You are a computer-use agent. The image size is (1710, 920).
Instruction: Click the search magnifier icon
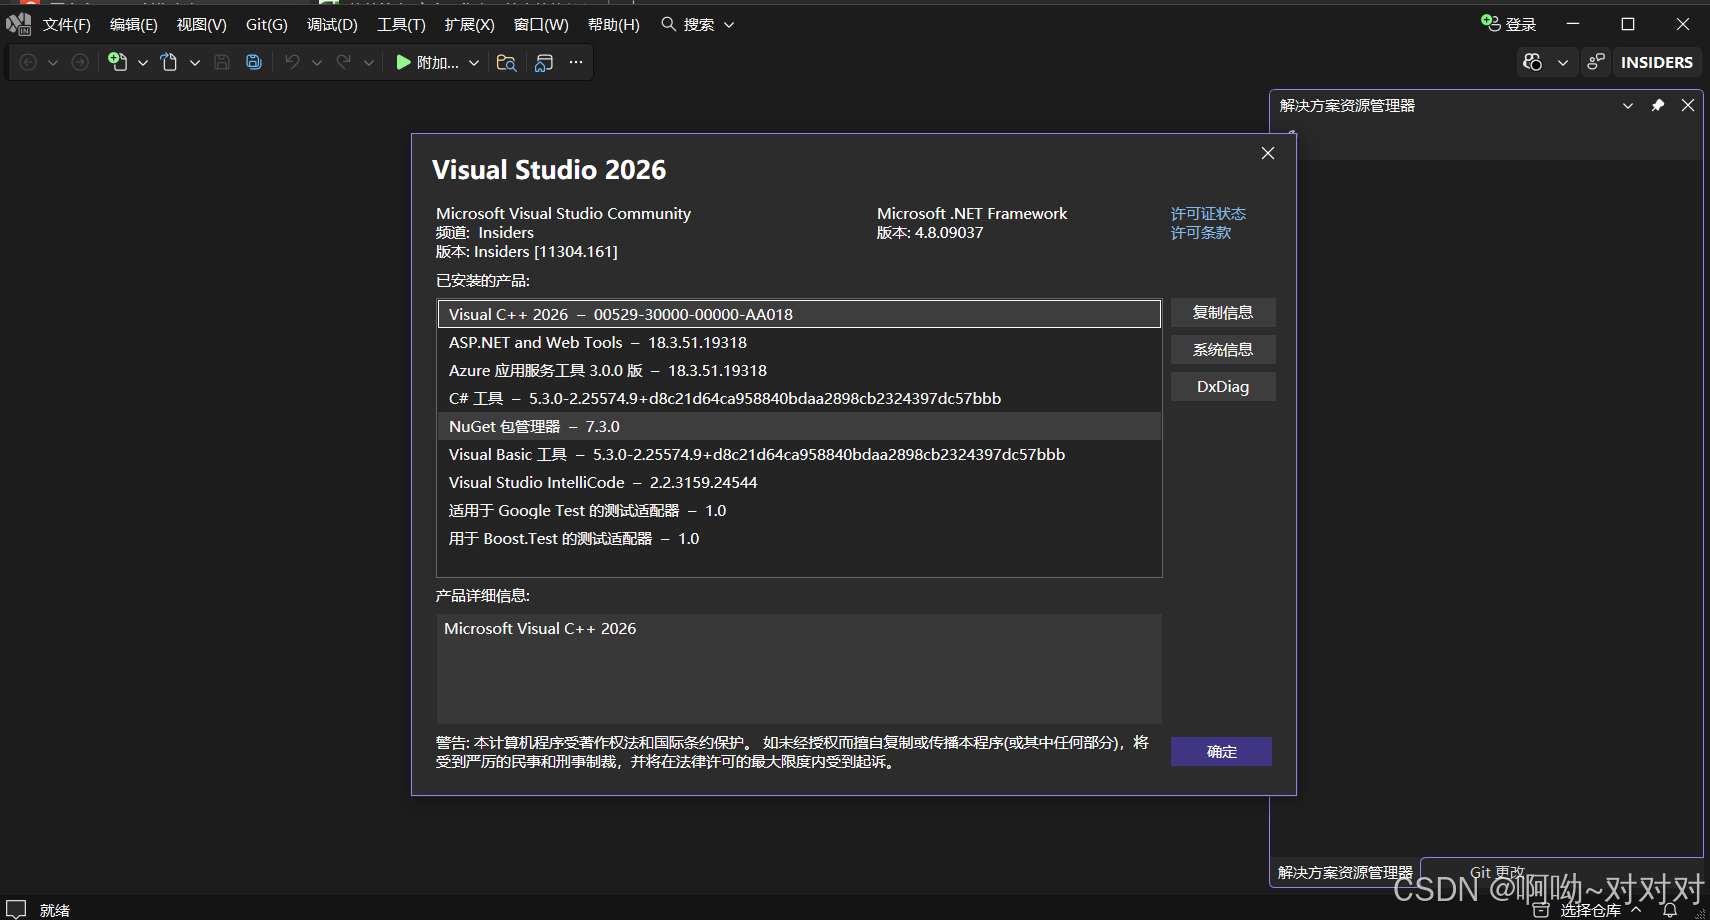[669, 24]
